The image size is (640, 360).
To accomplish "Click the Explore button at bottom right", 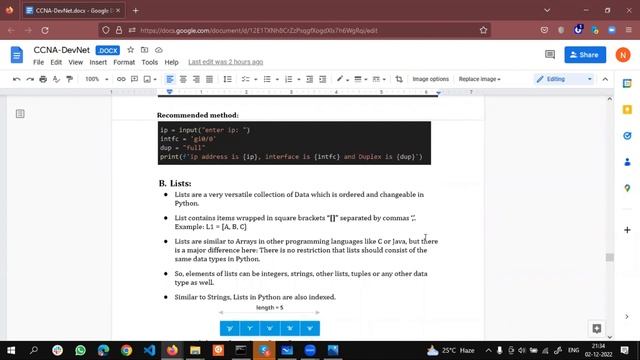I will (597, 328).
